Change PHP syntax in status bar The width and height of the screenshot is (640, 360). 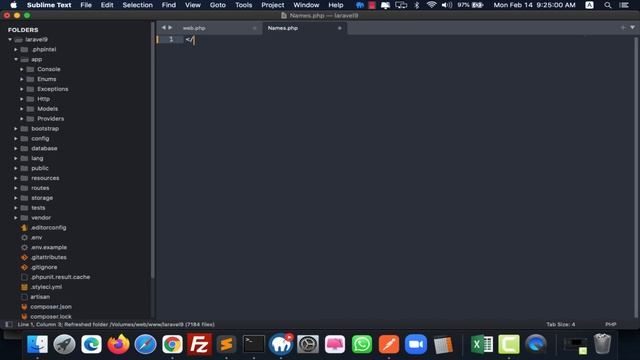(611, 324)
